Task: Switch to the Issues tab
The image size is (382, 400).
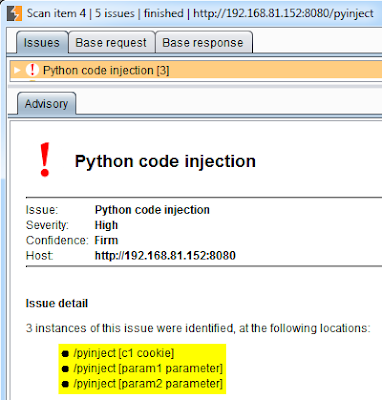Action: pyautogui.click(x=42, y=42)
